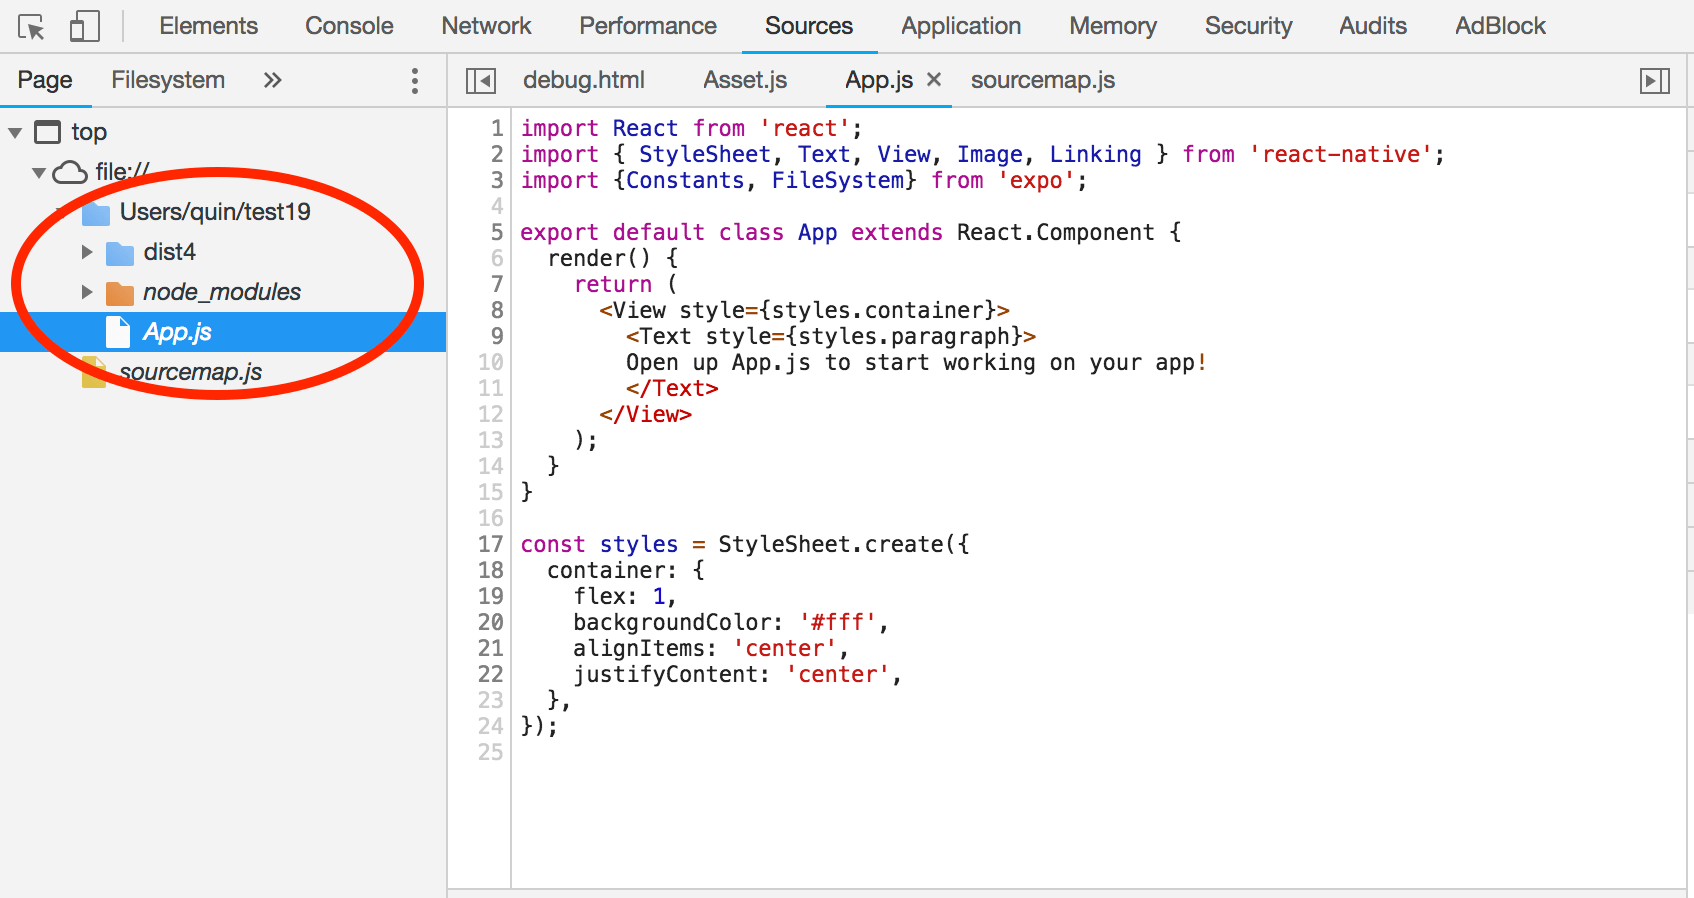The width and height of the screenshot is (1694, 898).
Task: Open the debug.html editor tab
Action: click(583, 80)
